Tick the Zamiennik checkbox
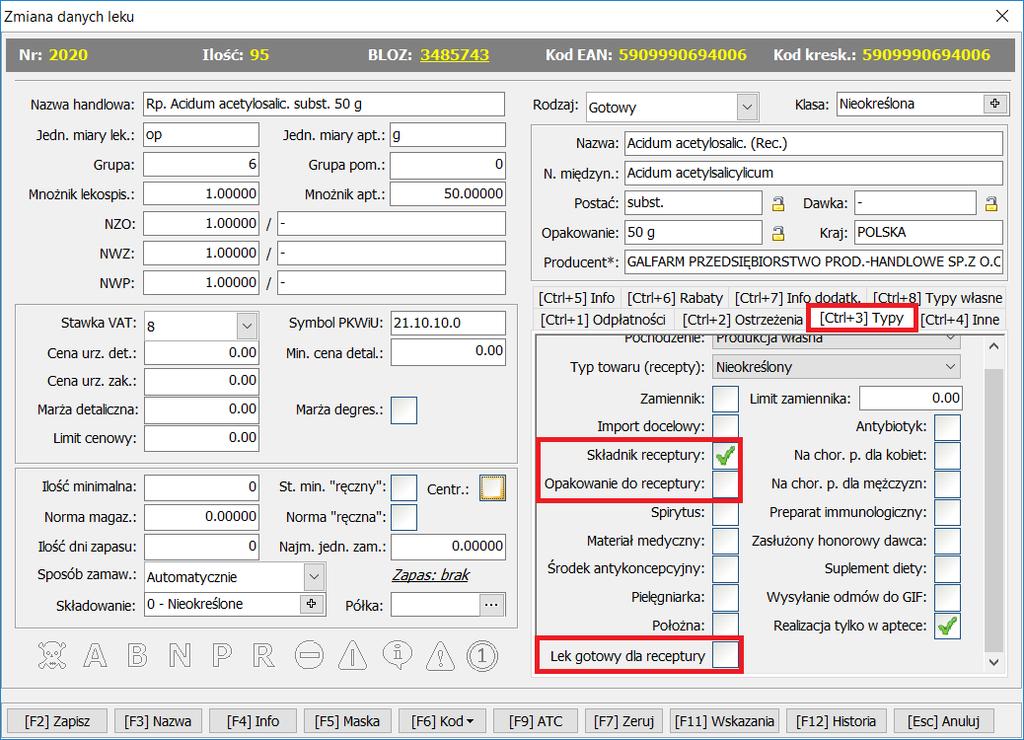This screenshot has height=740, width=1024. coord(725,398)
